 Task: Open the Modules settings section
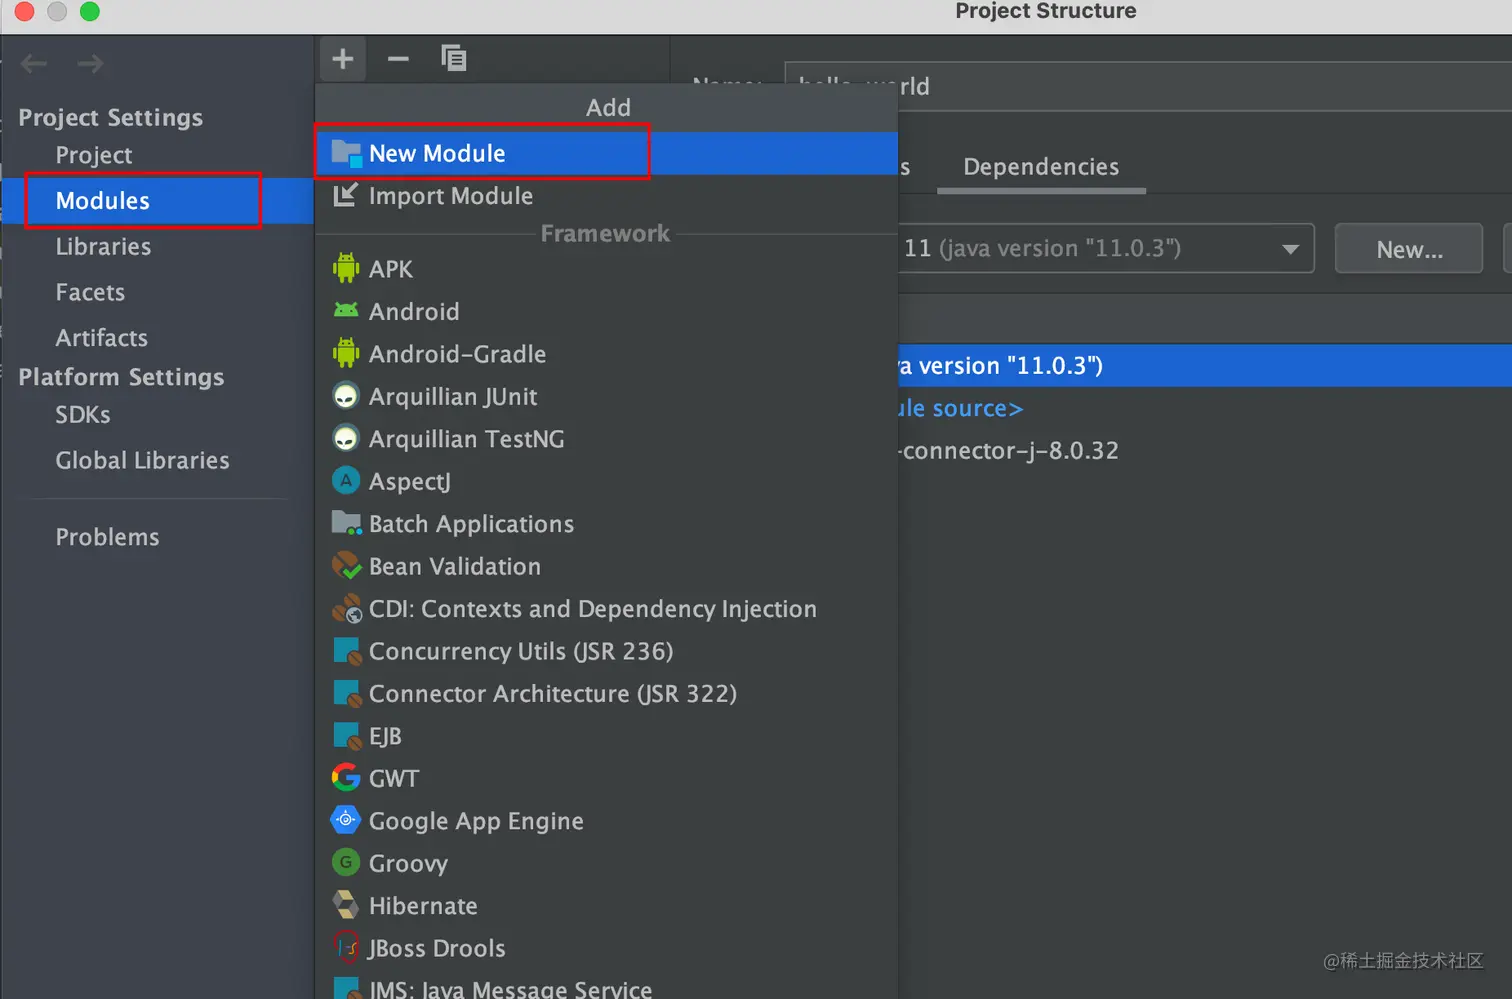coord(103,201)
